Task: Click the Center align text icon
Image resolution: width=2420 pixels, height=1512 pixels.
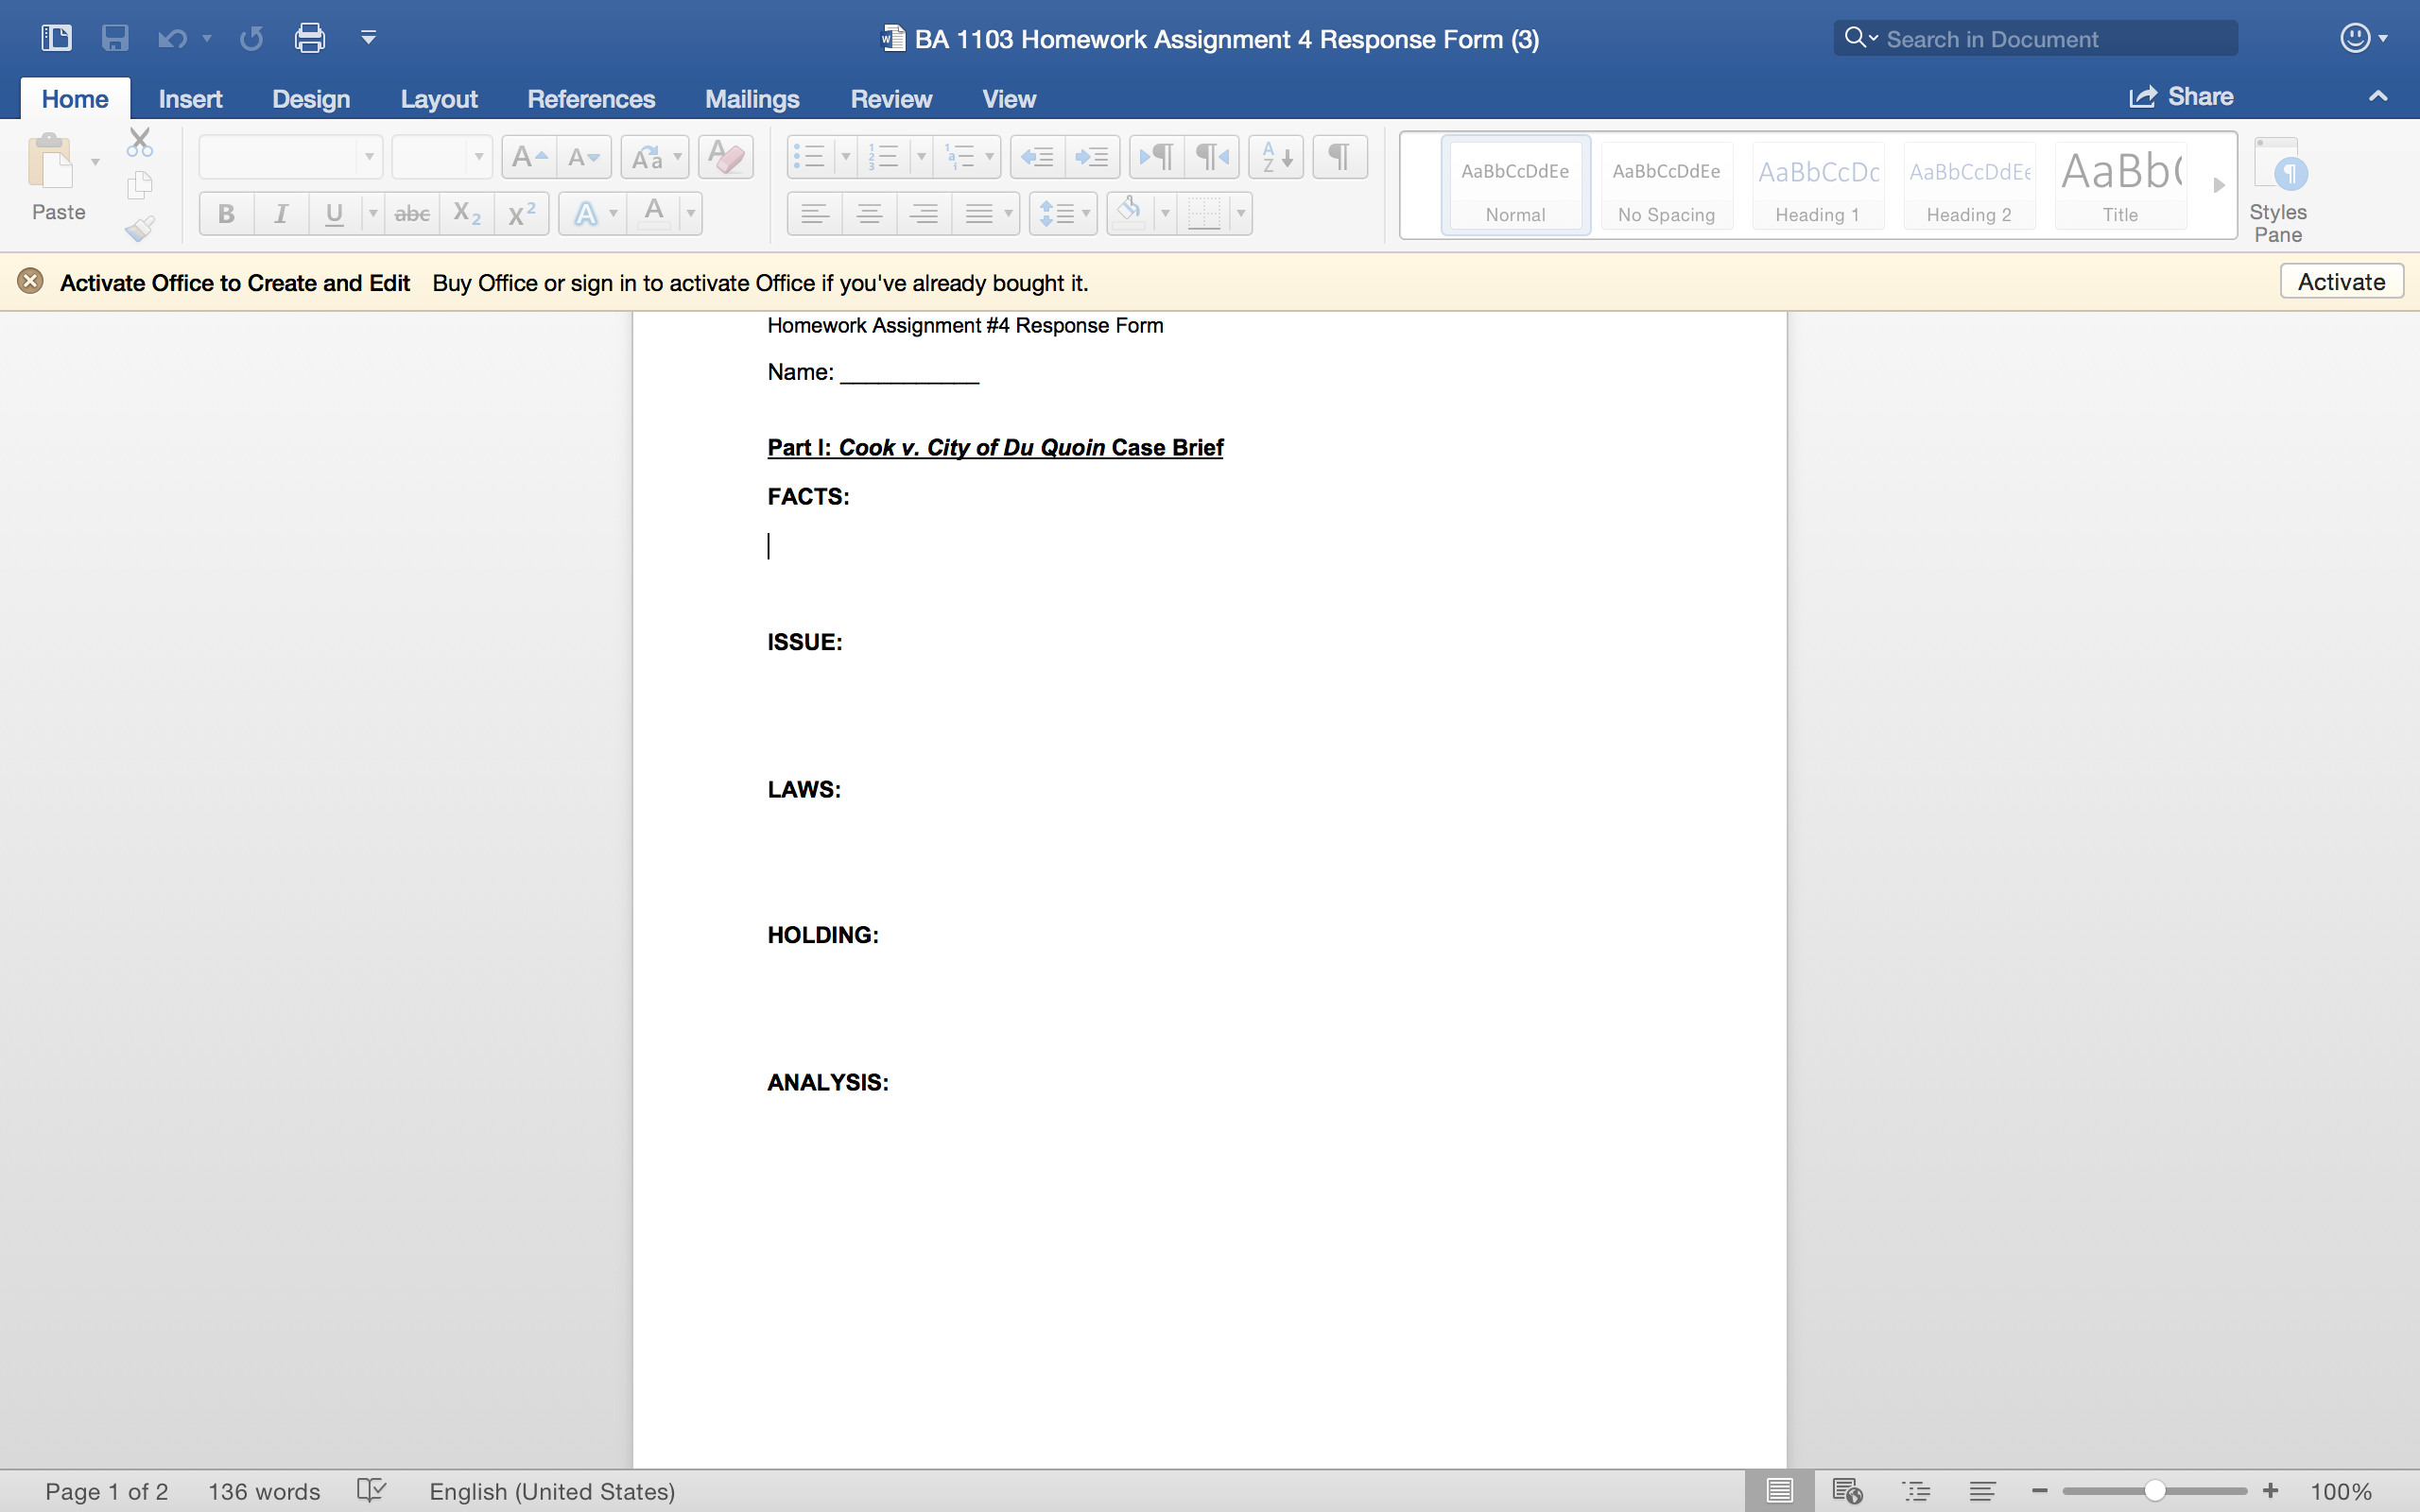Action: [869, 214]
